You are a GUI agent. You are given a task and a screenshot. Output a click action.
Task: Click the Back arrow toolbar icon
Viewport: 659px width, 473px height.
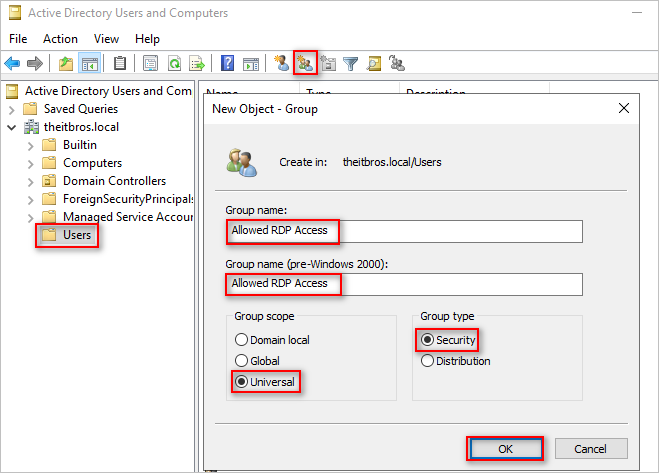13,64
